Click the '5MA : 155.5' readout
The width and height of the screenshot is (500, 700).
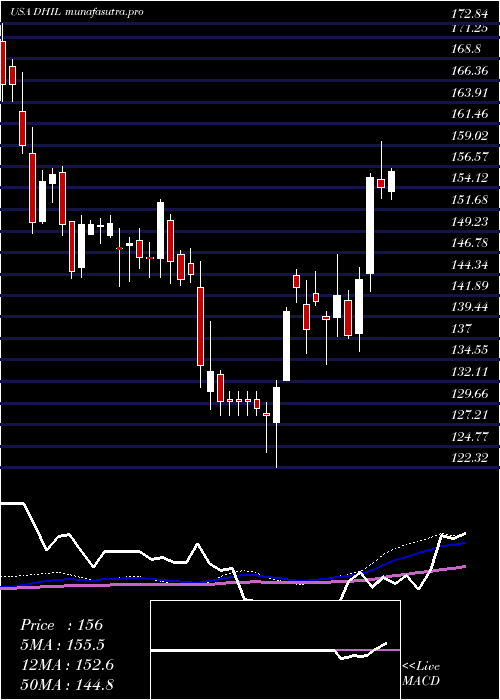64,645
